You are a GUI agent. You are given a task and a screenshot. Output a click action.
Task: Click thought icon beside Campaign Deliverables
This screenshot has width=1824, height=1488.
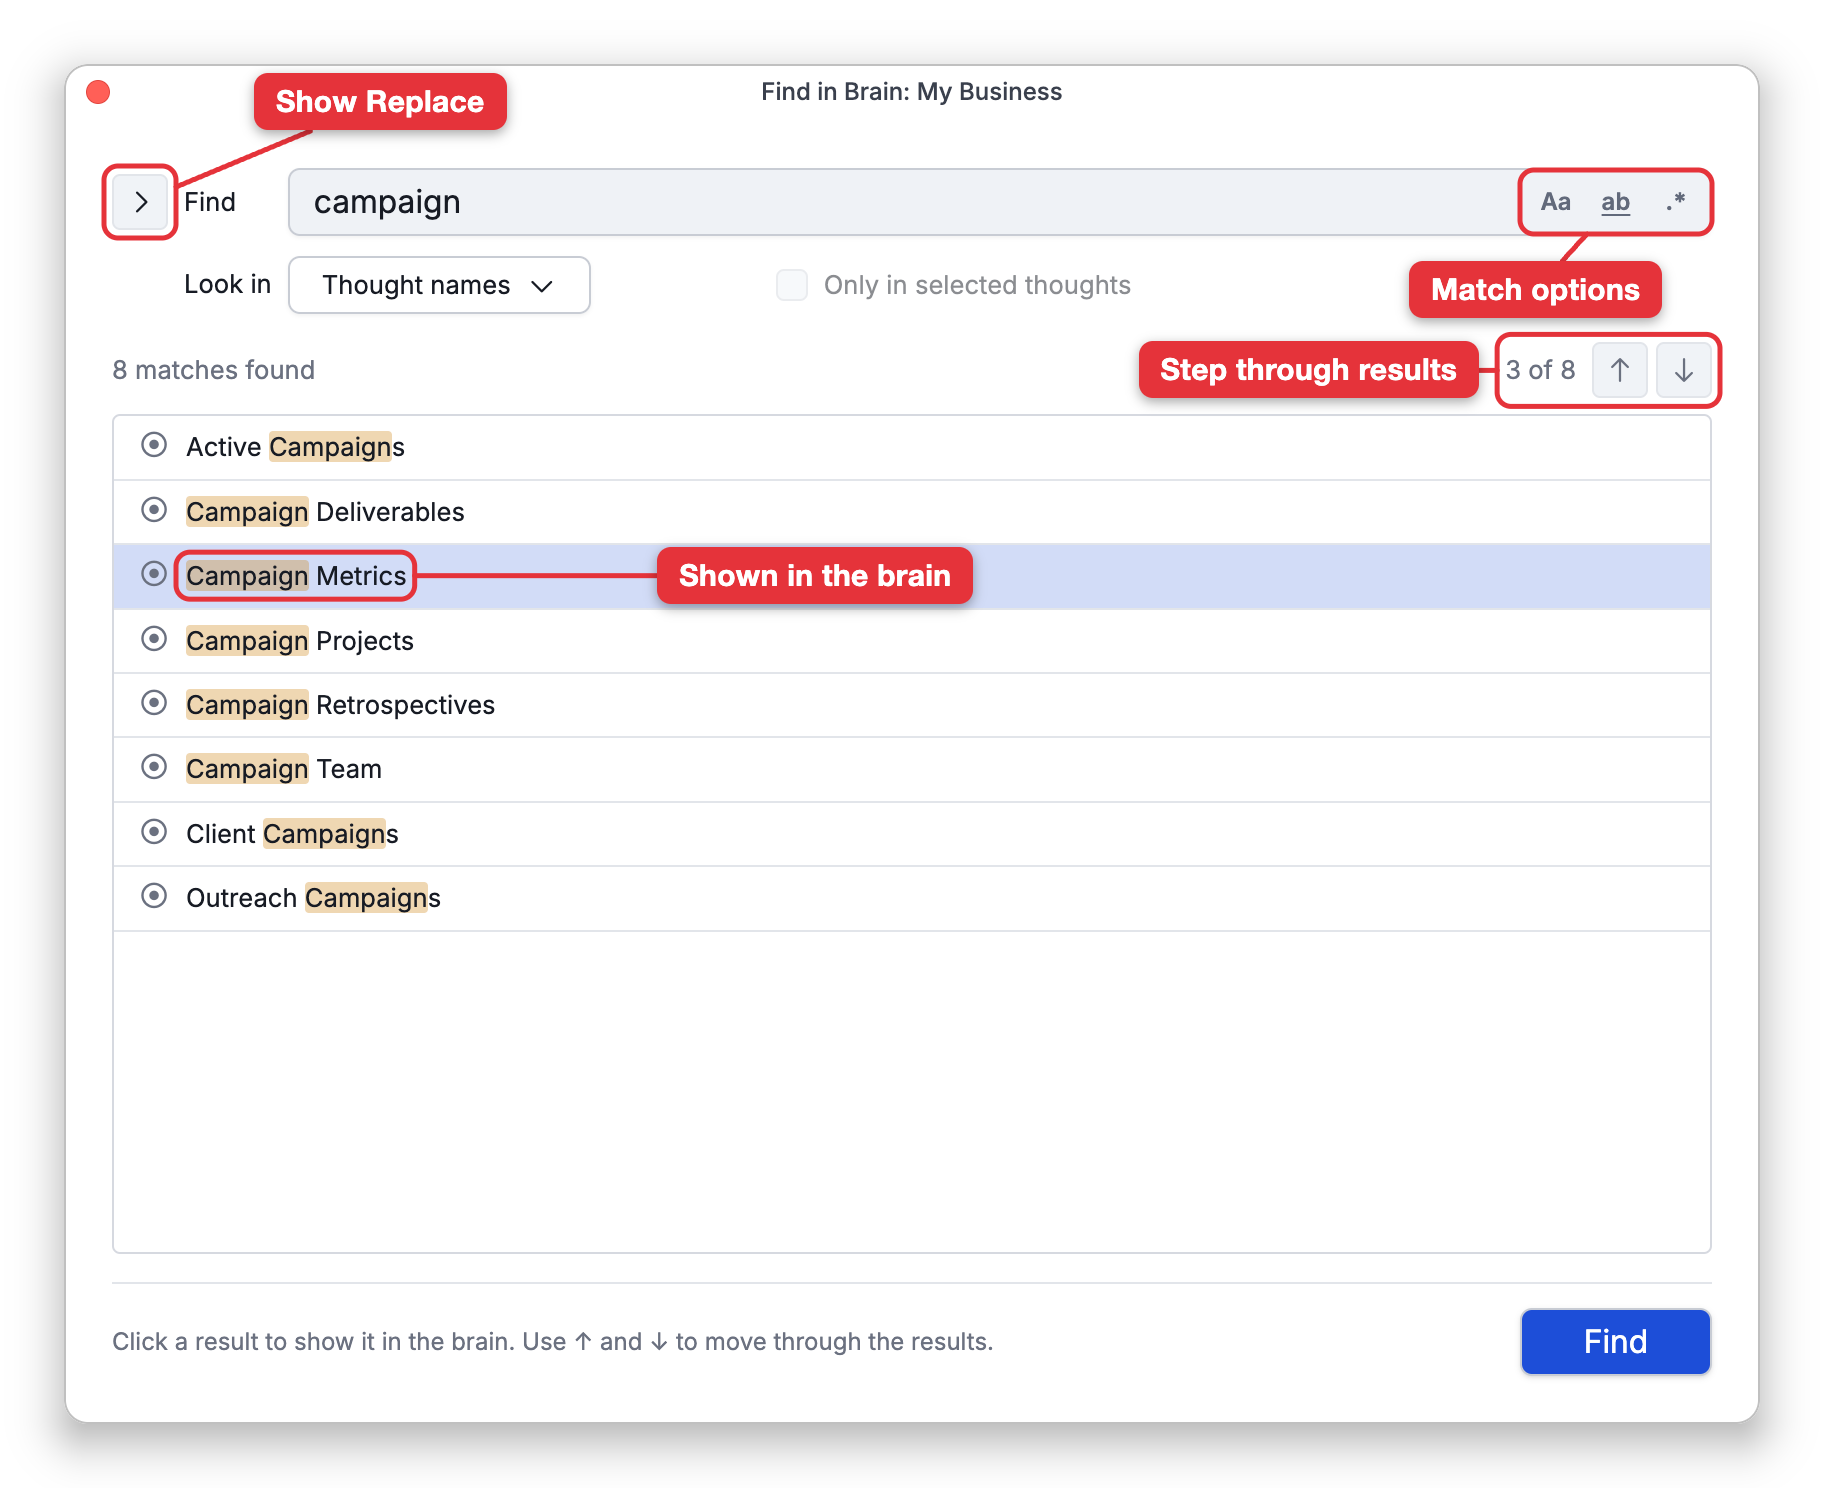pyautogui.click(x=154, y=510)
